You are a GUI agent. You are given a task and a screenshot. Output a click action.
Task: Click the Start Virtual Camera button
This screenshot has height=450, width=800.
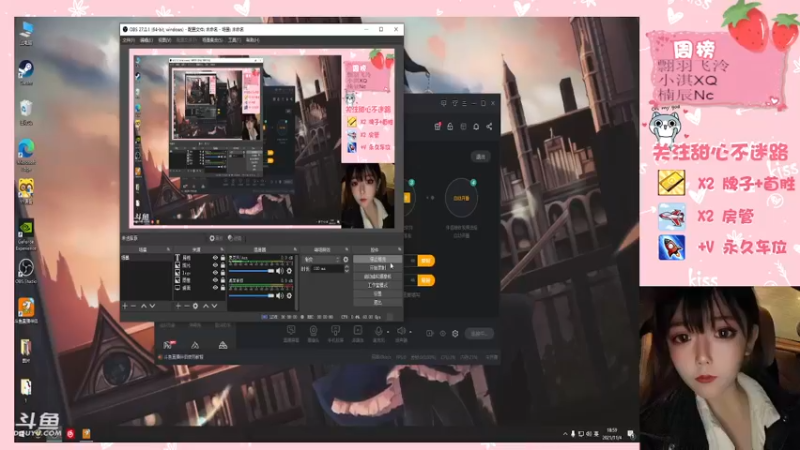[378, 277]
